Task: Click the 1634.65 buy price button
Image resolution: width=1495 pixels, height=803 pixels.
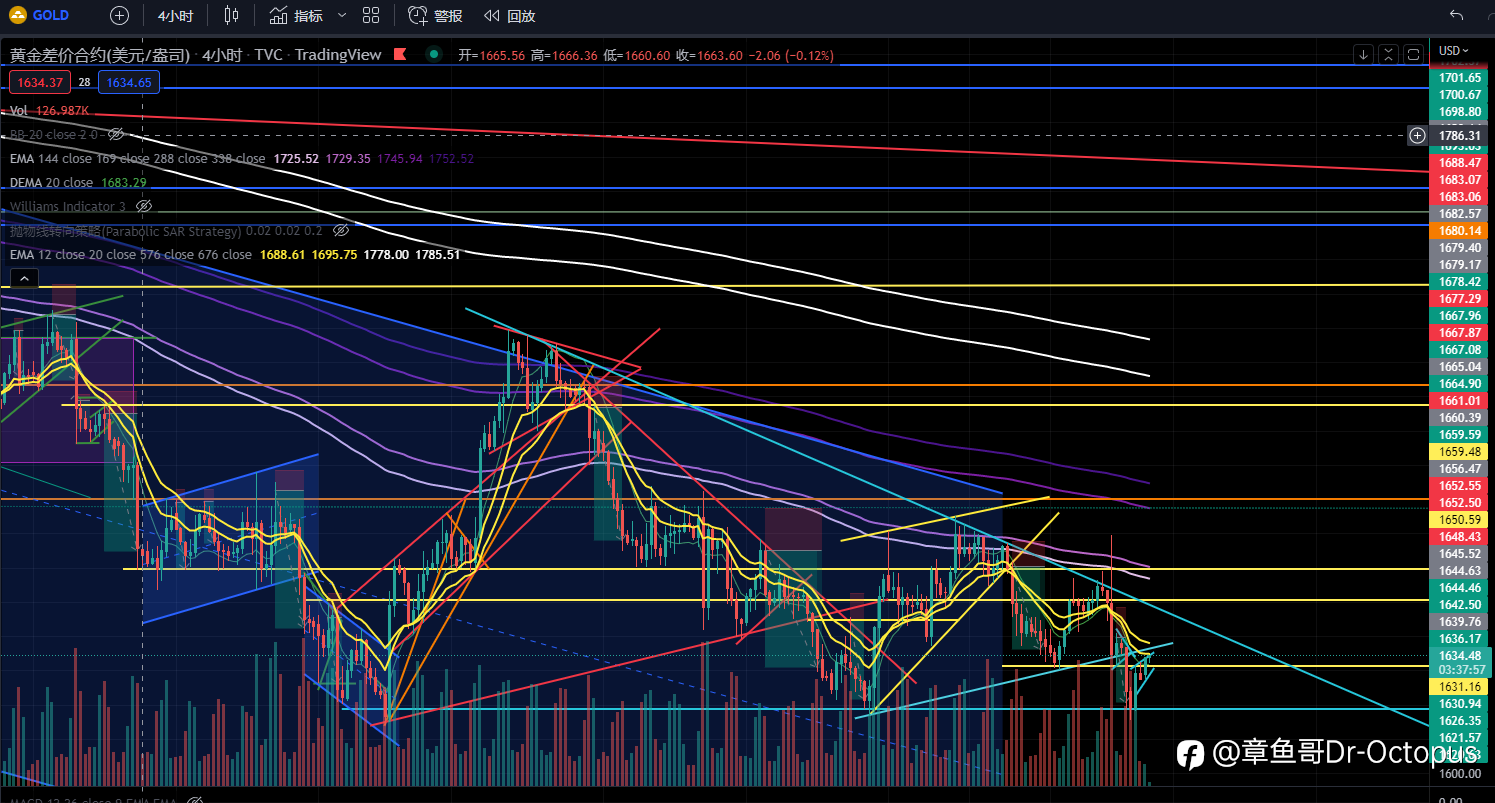Action: click(129, 82)
